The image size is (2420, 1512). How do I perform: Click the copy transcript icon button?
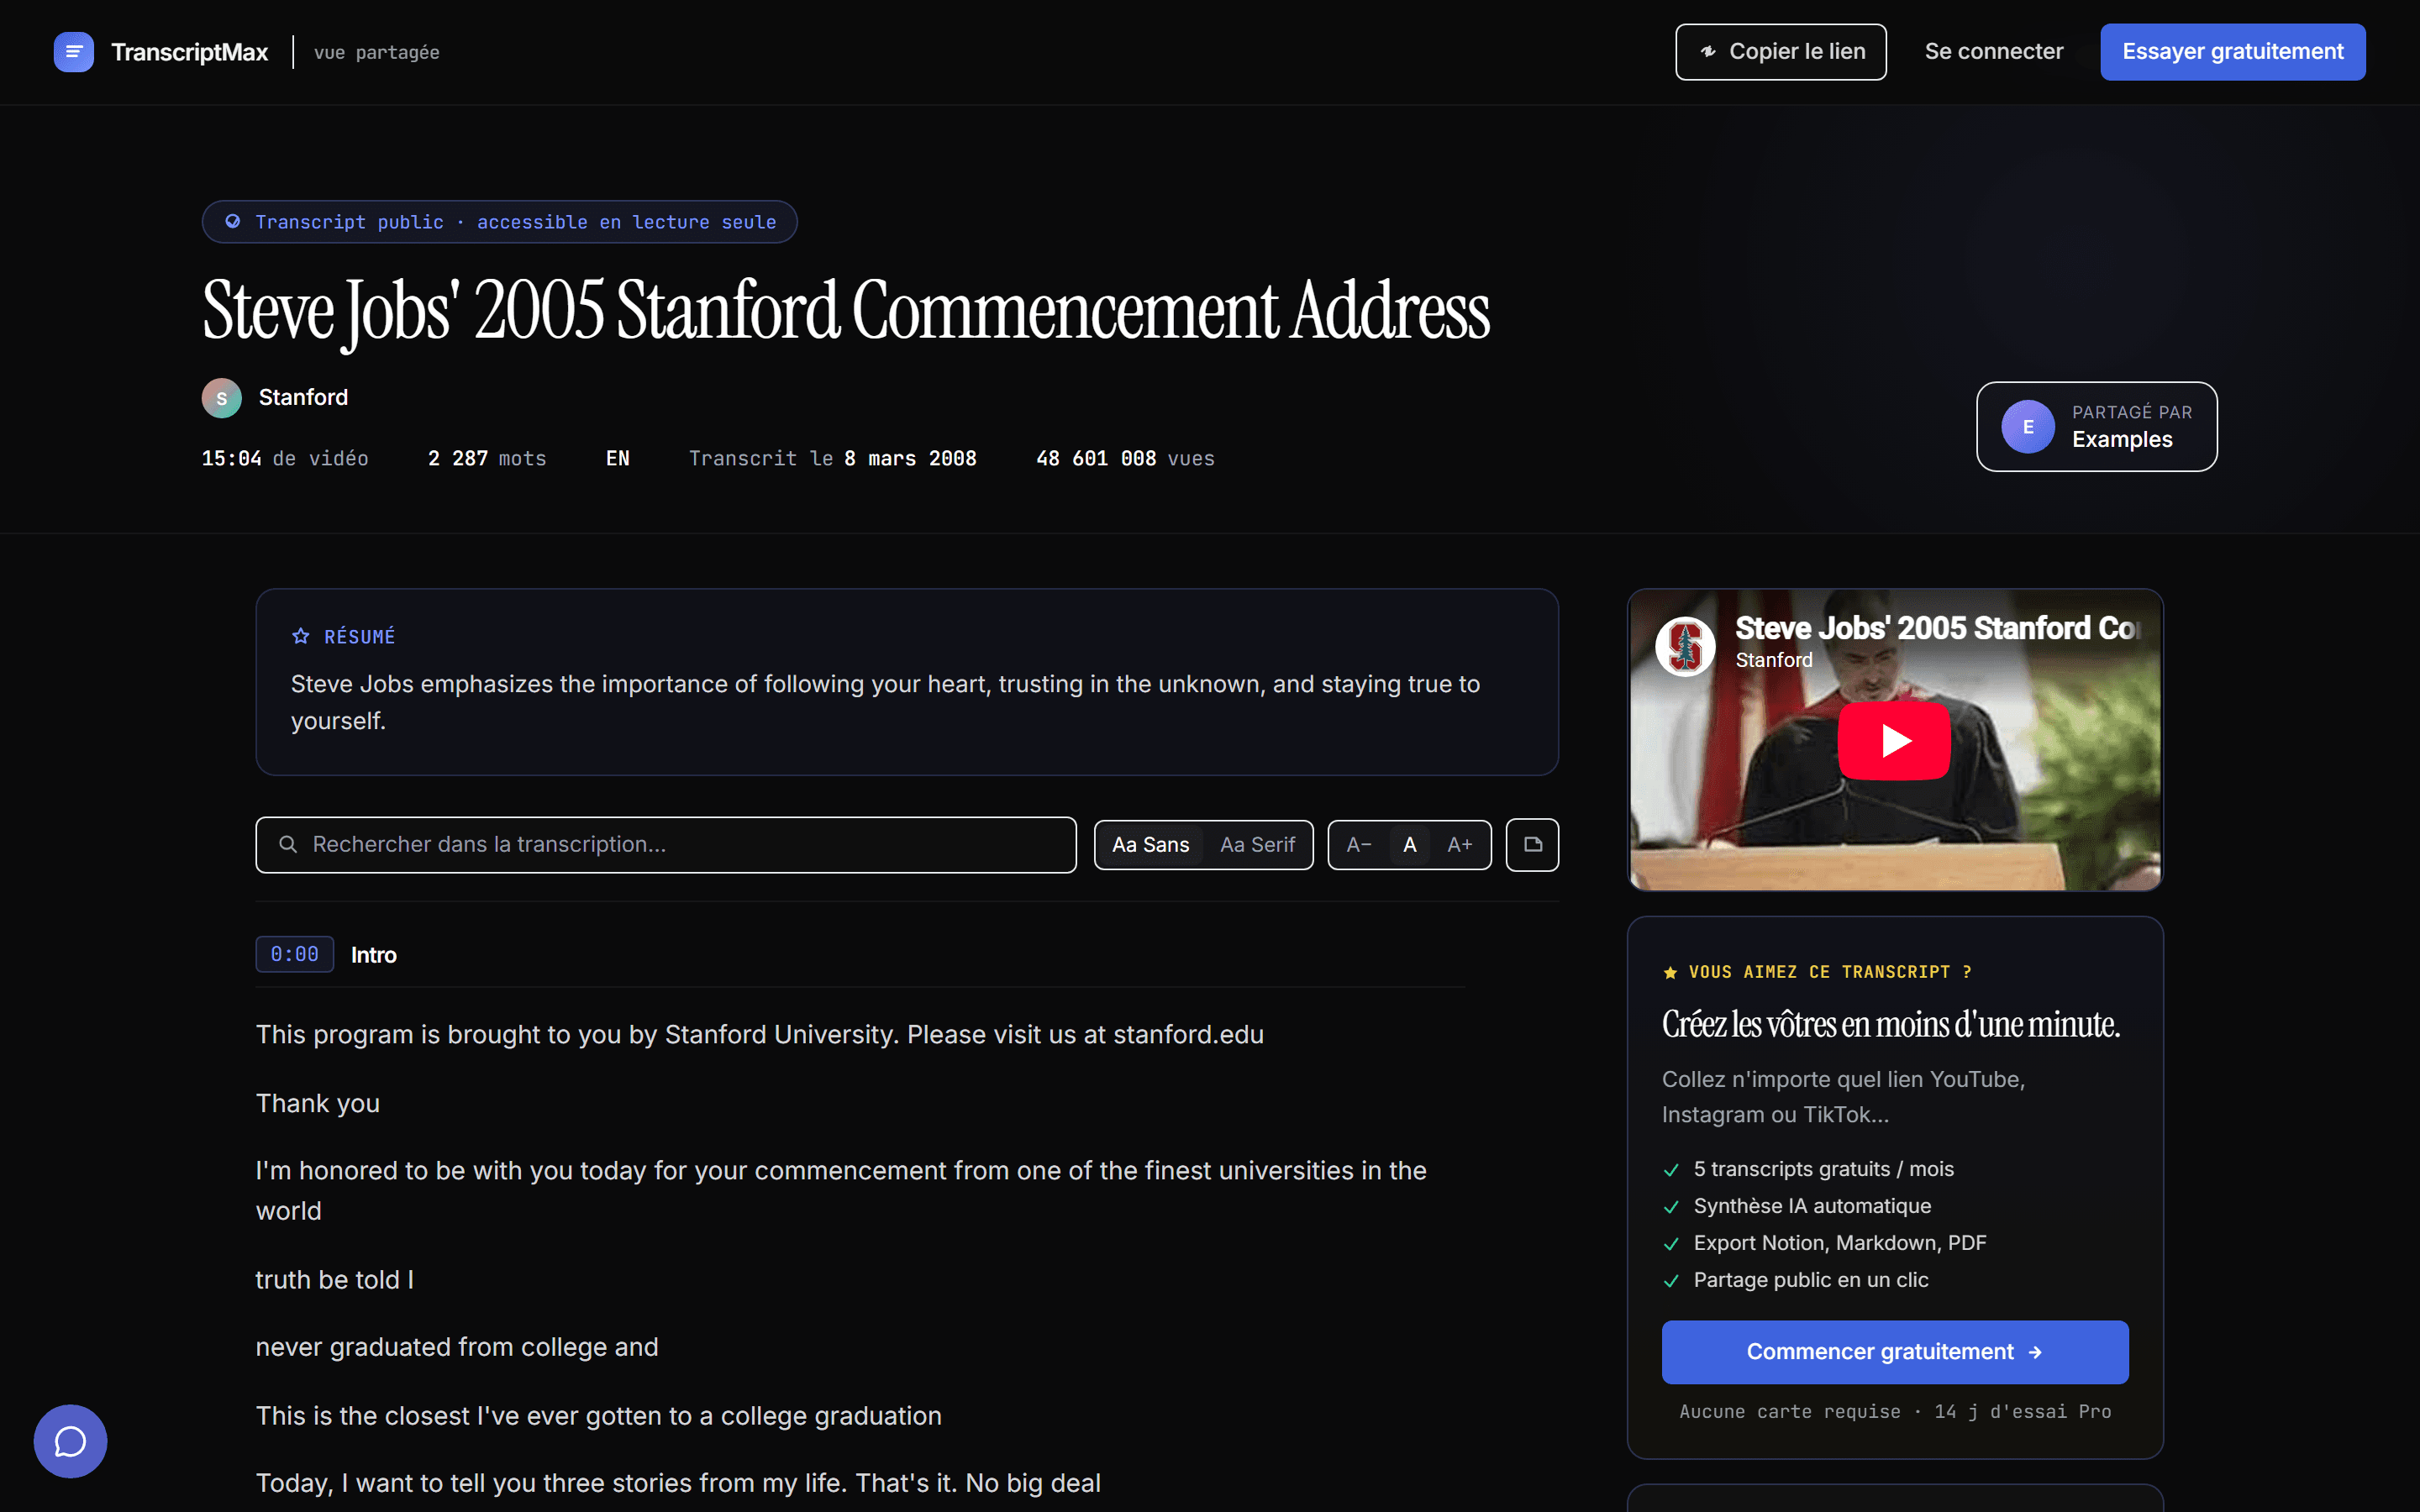coord(1532,845)
